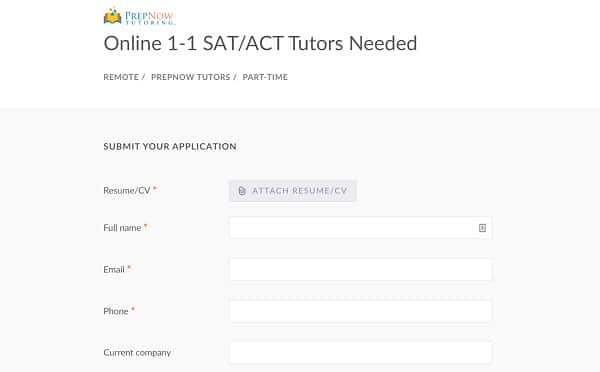
Task: Click the 'Online 1-1 SAT/ACT Tutors Needed' heading
Action: (x=260, y=43)
